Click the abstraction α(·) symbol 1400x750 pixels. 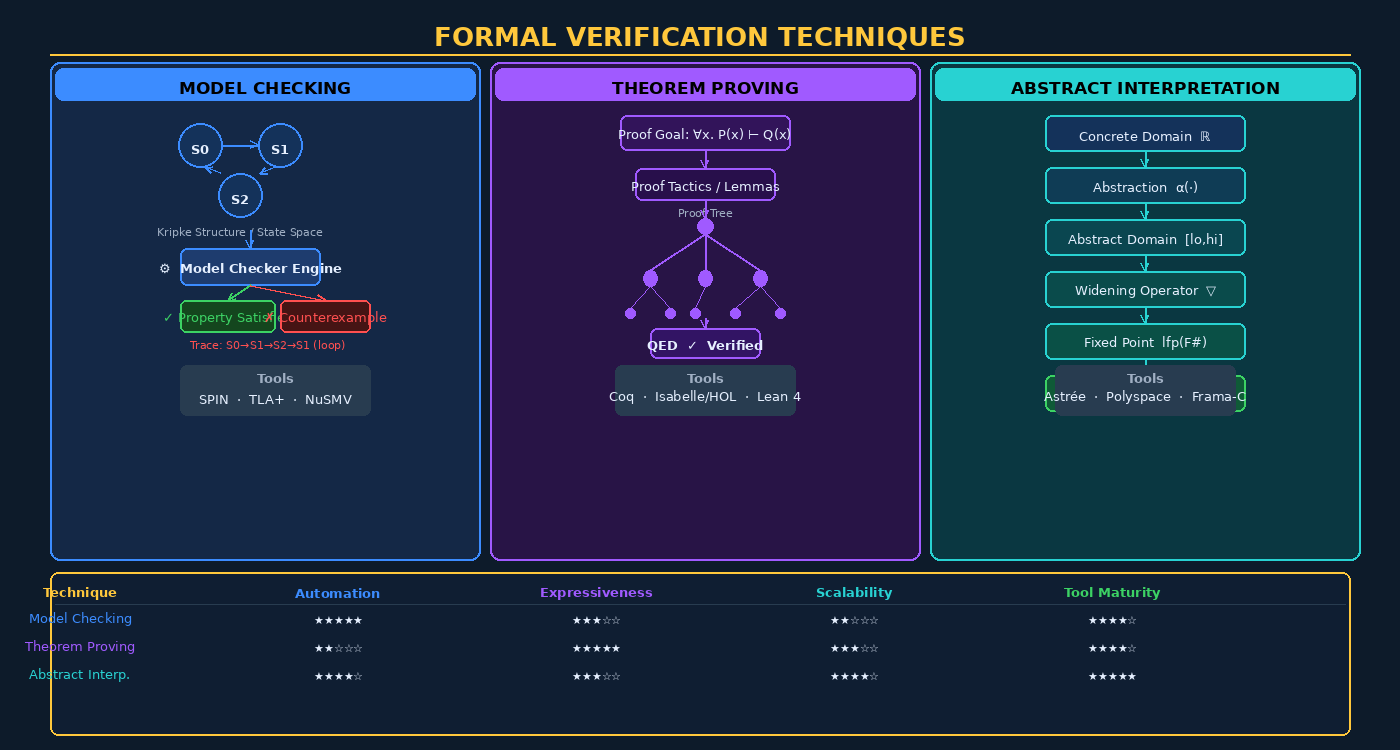pos(1184,185)
